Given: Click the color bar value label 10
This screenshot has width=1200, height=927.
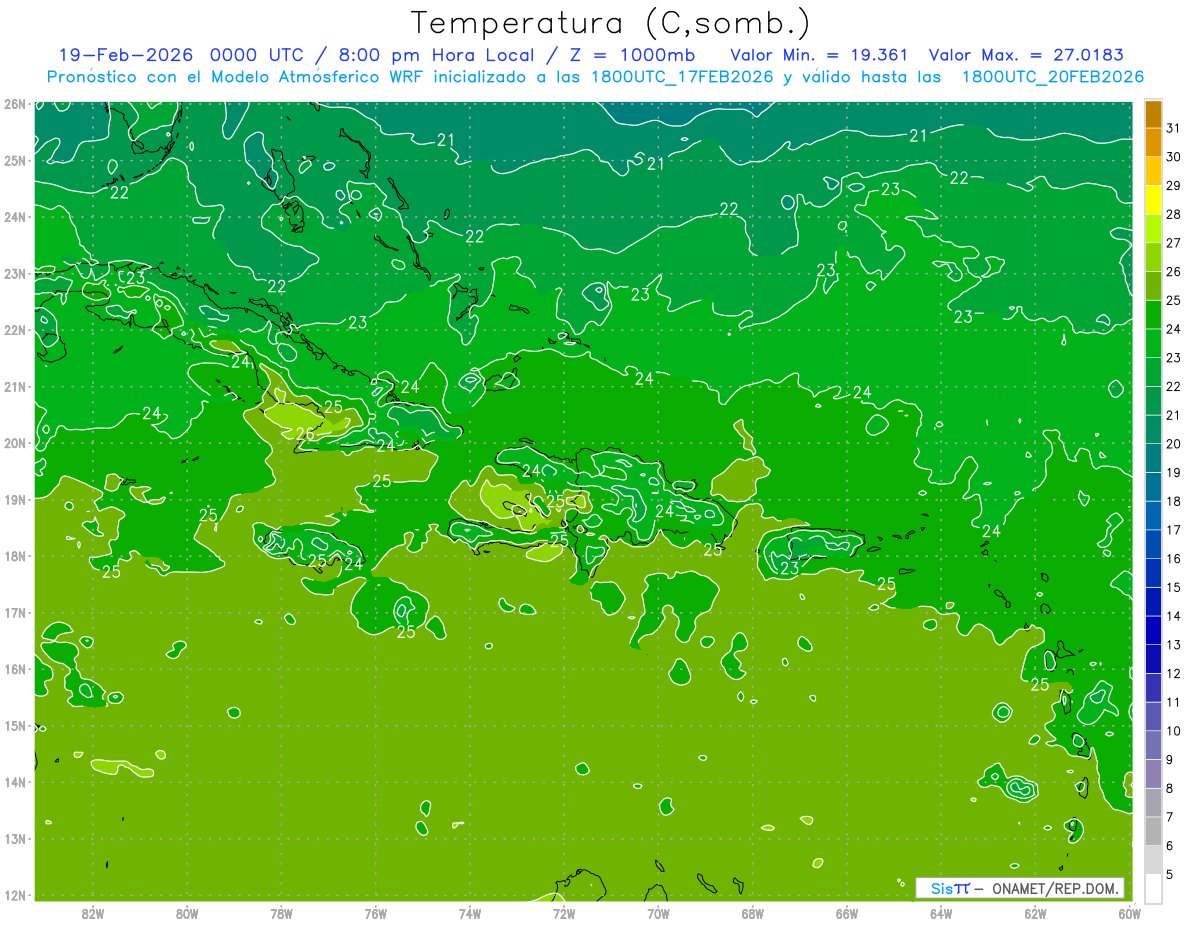Looking at the screenshot, I should (1173, 731).
